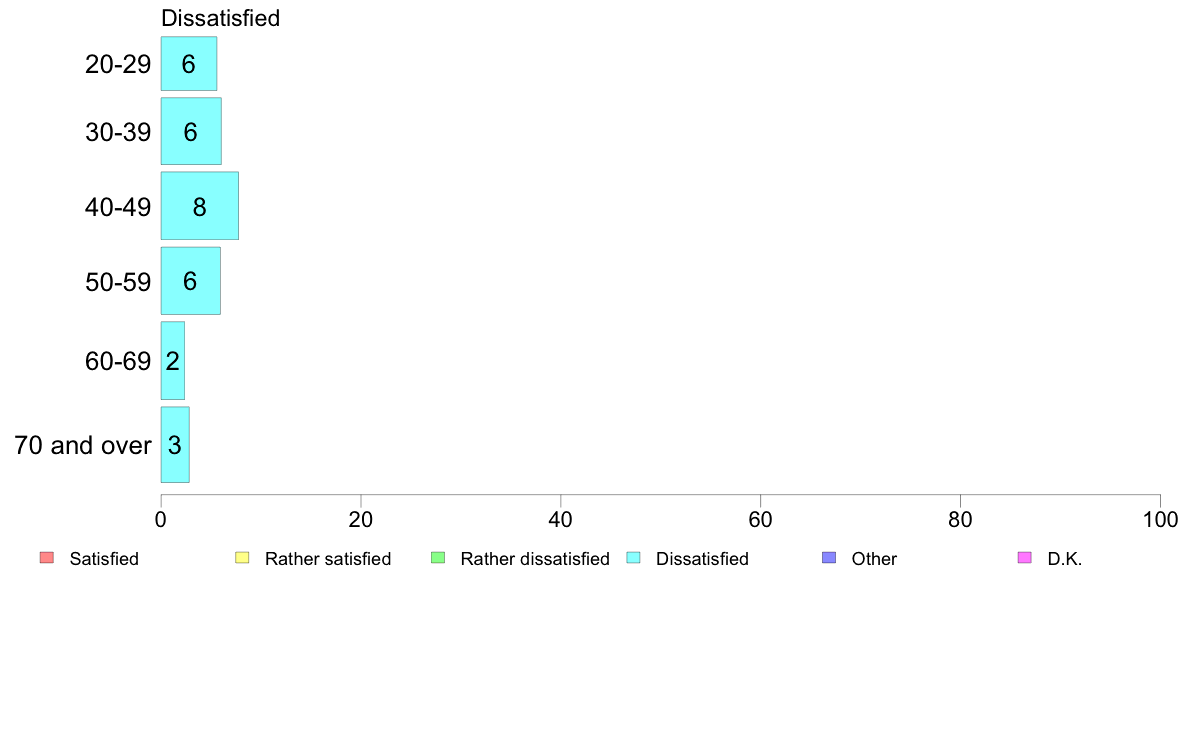Select the 40-49 bar showing 8

pyautogui.click(x=199, y=206)
